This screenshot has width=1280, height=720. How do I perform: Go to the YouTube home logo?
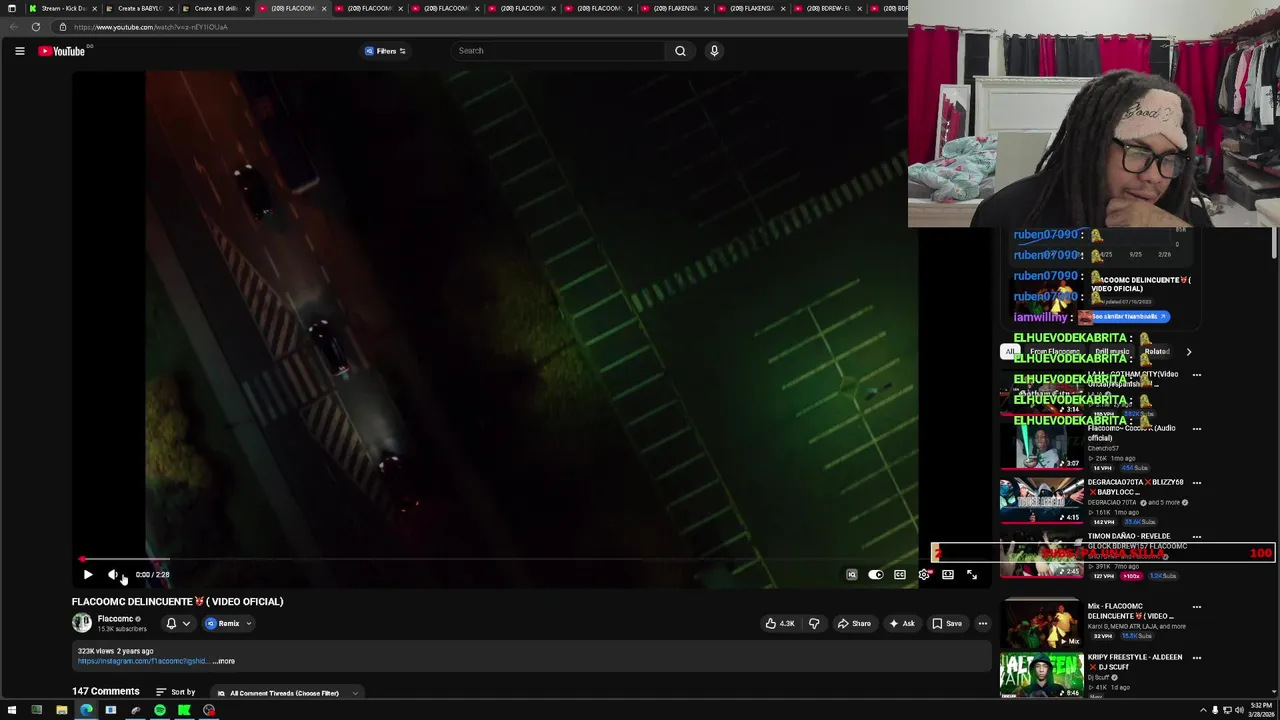click(62, 51)
